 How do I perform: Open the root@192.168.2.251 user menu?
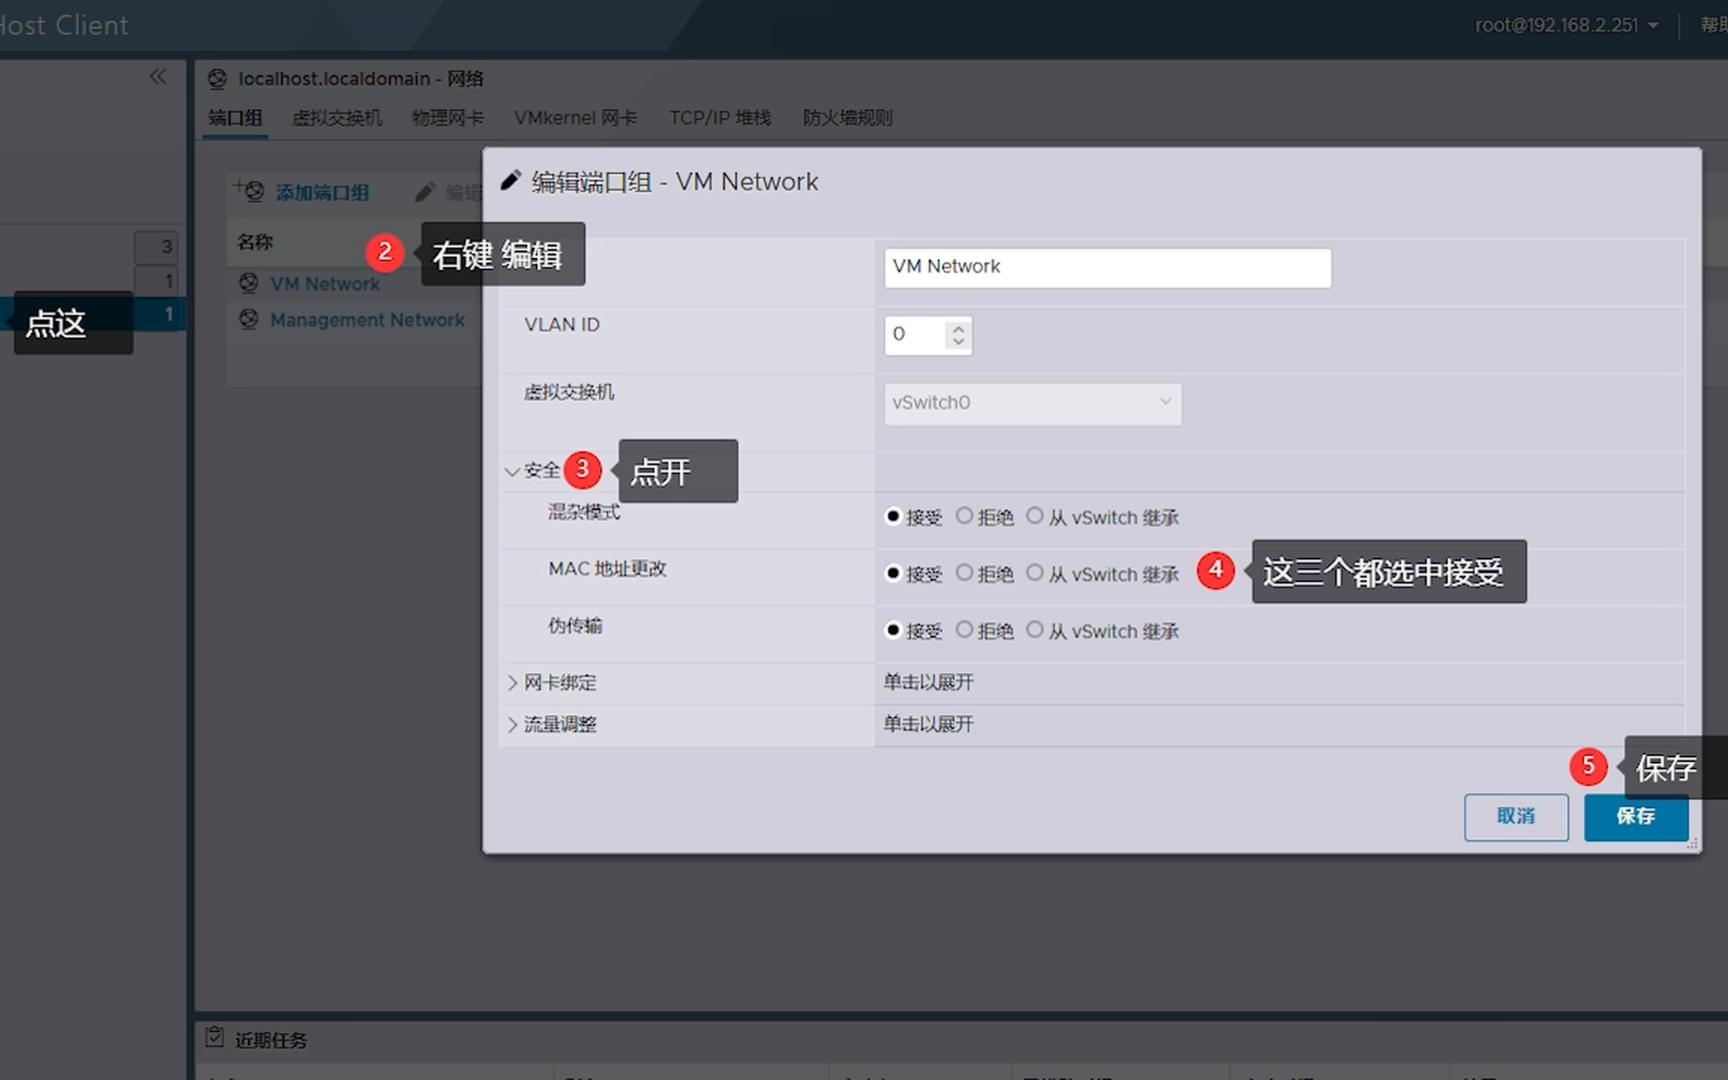(1566, 25)
